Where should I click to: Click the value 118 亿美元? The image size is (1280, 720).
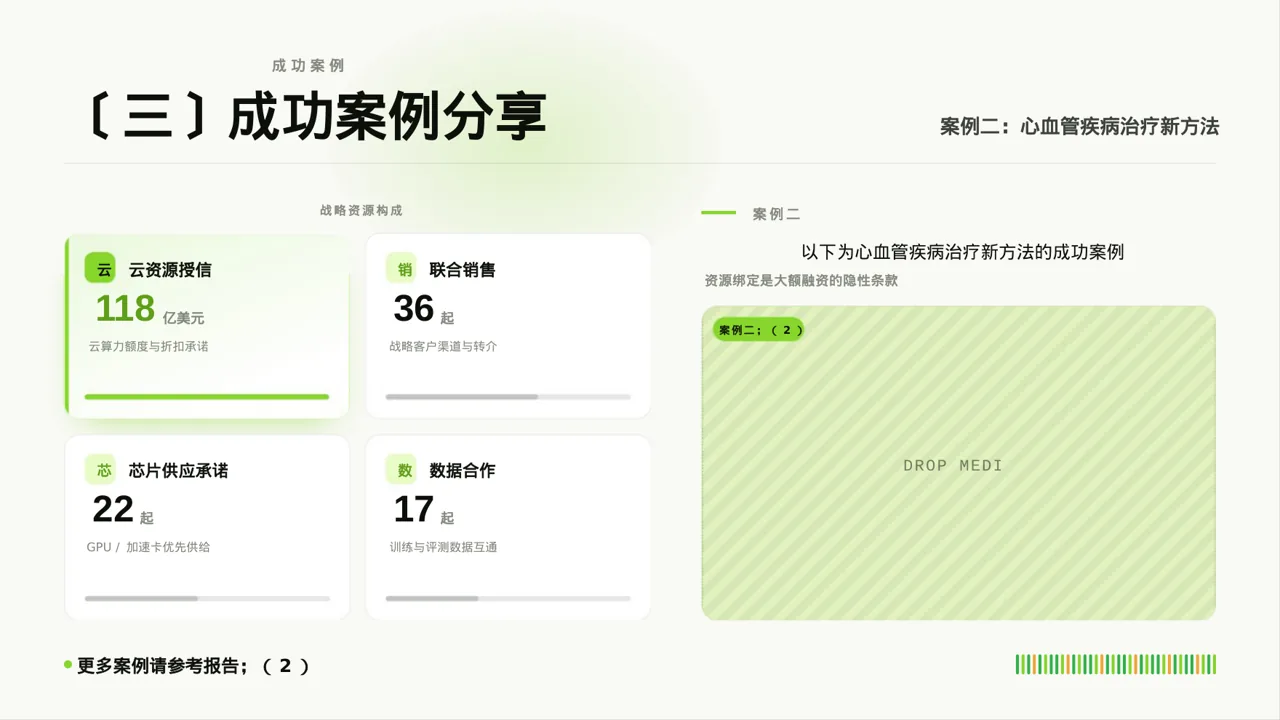point(149,309)
